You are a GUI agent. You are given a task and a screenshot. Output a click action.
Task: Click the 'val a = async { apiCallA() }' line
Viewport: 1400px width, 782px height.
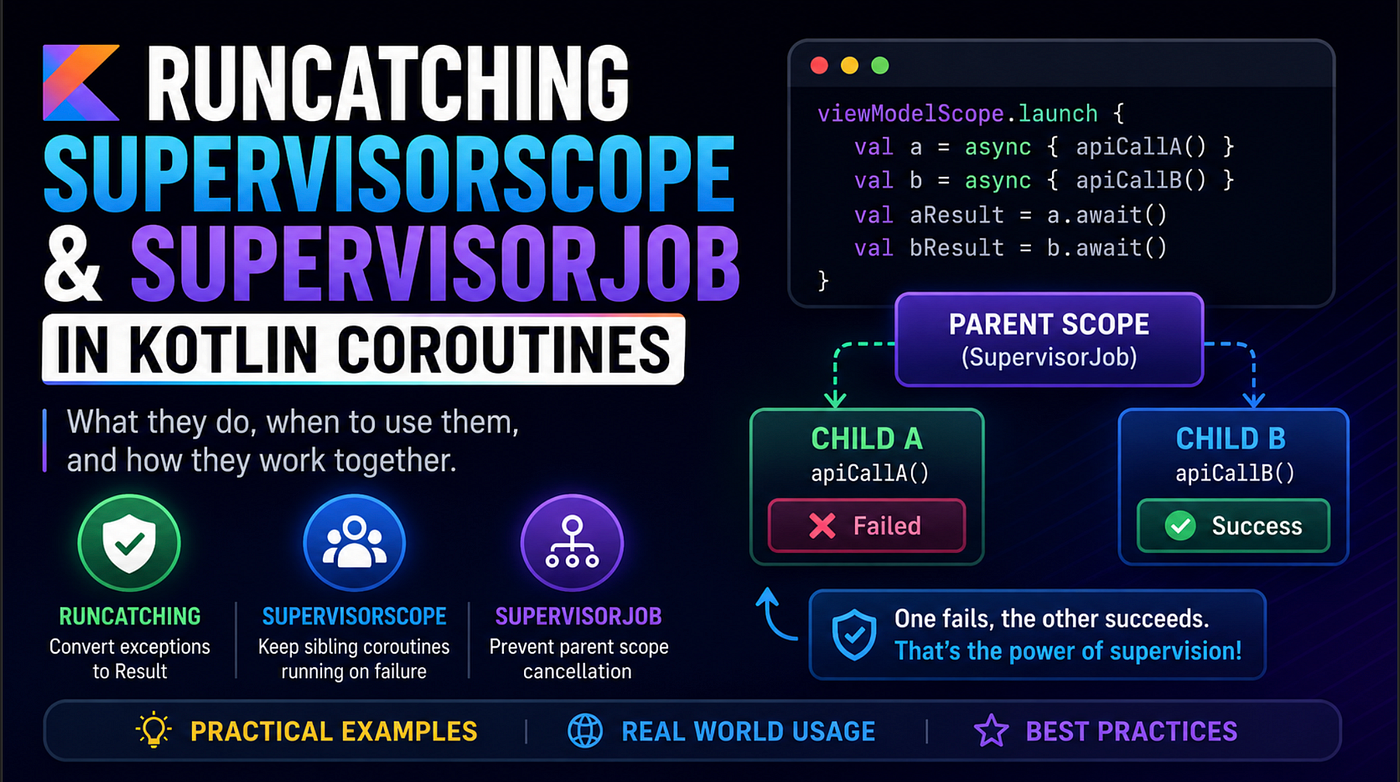tap(1045, 147)
